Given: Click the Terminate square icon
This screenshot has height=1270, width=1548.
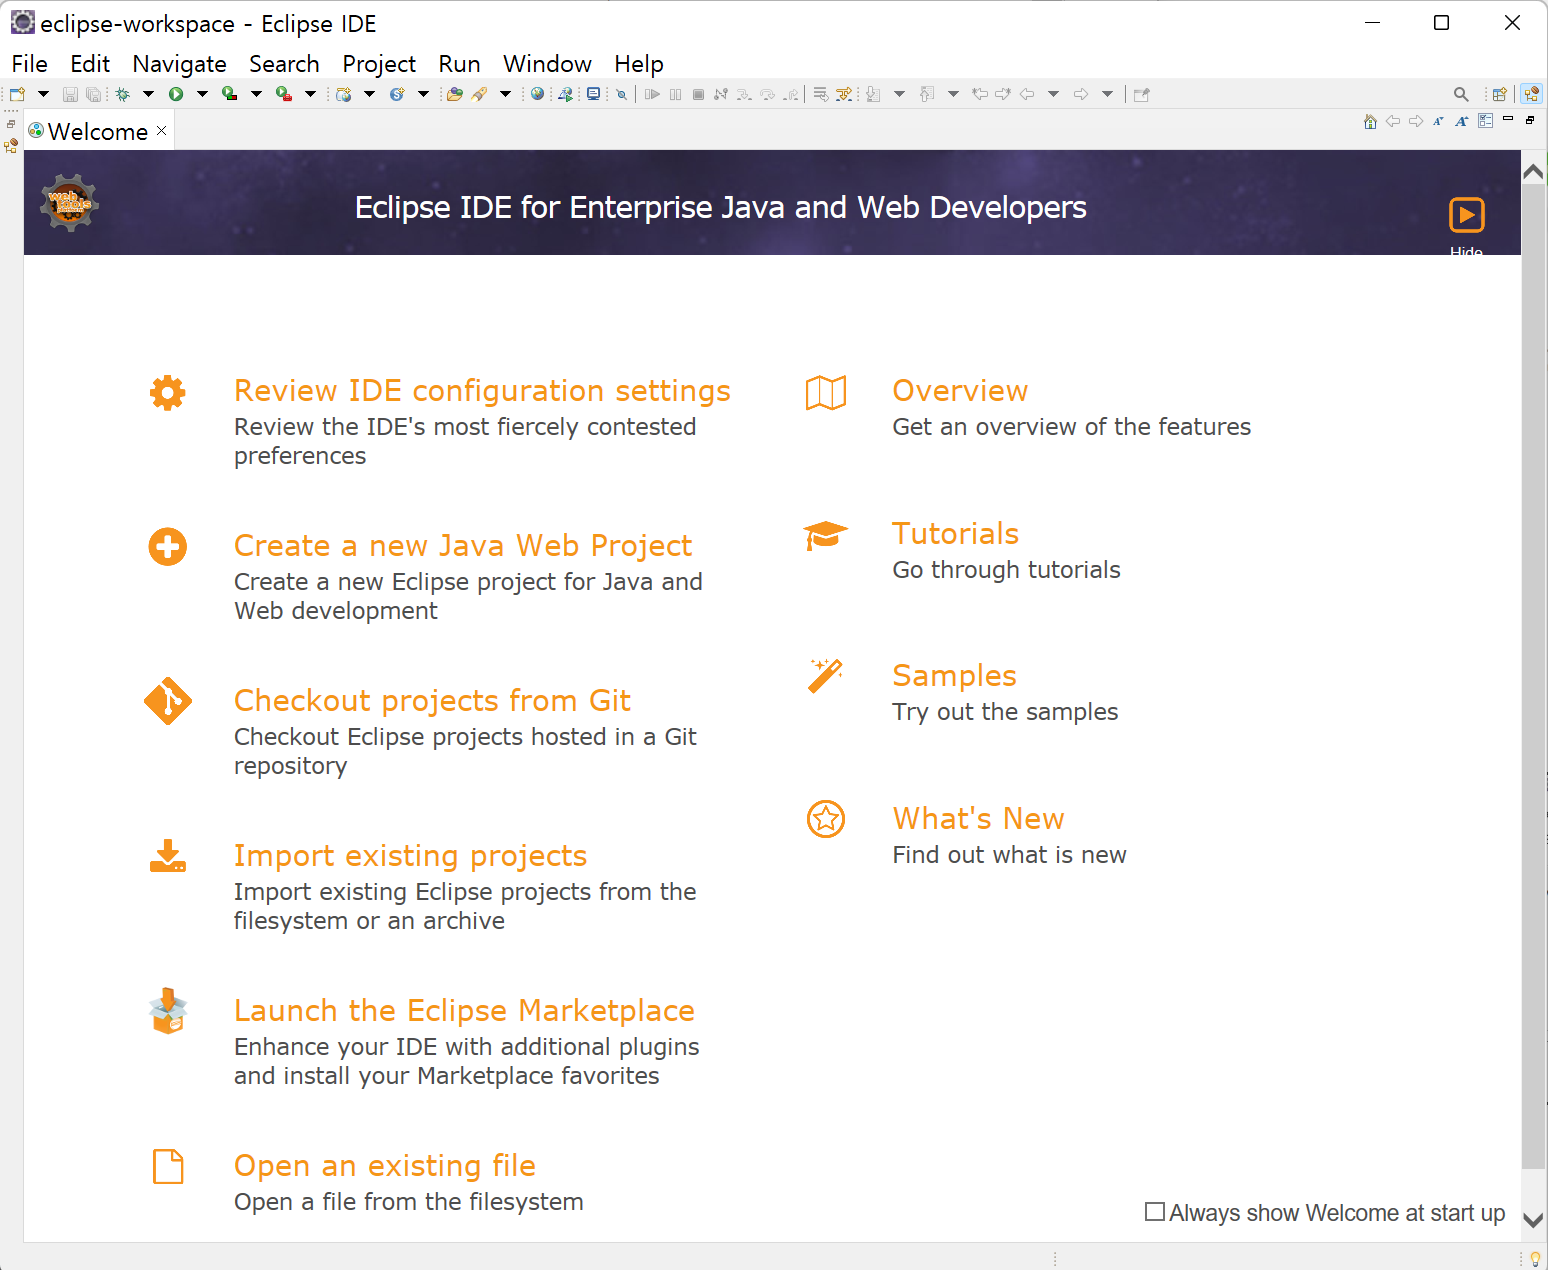Looking at the screenshot, I should [698, 94].
